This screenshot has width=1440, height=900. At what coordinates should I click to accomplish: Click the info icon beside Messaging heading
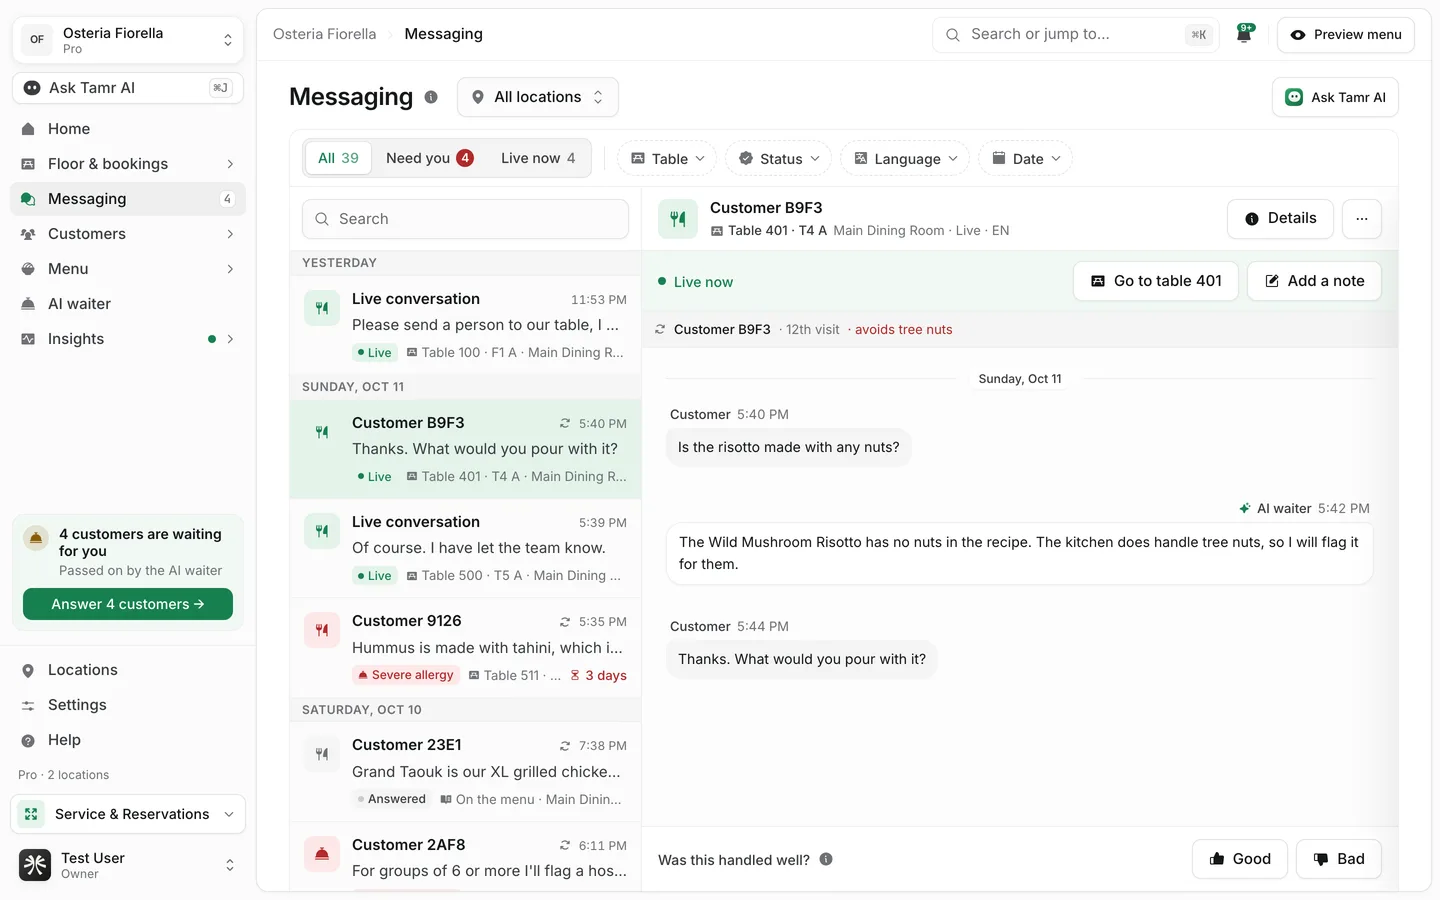click(431, 97)
